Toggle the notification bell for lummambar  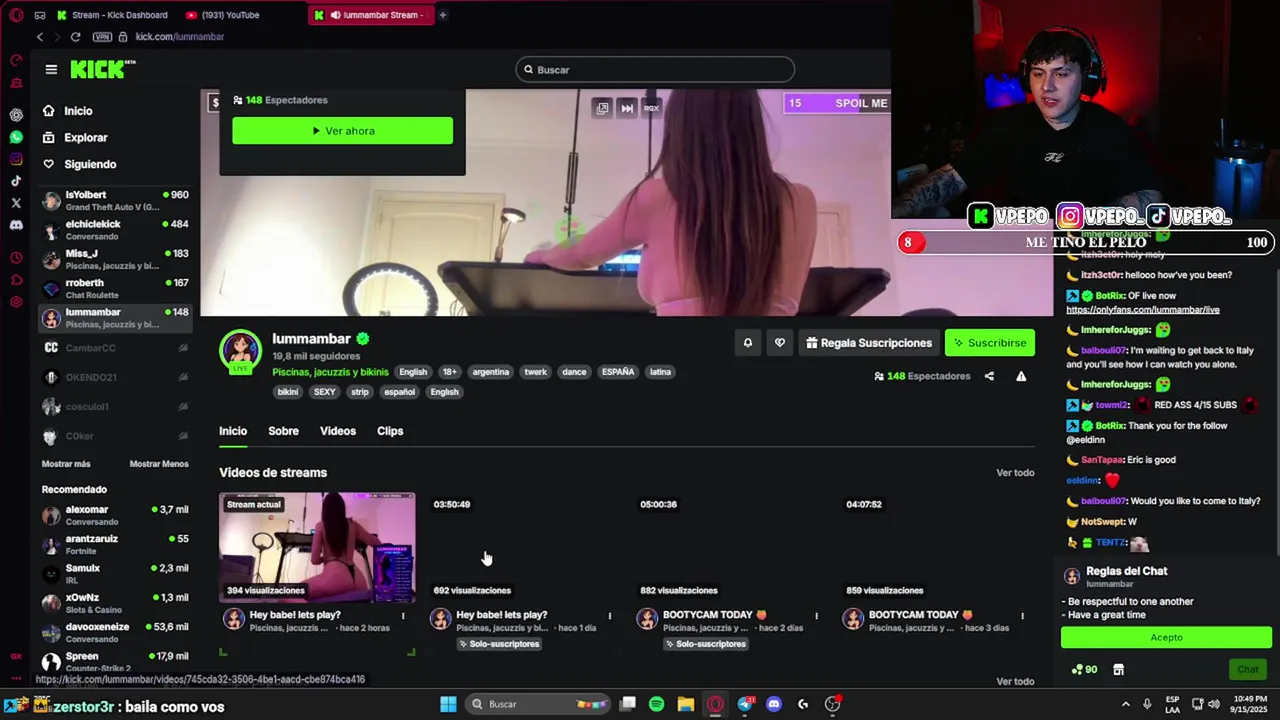pos(747,343)
